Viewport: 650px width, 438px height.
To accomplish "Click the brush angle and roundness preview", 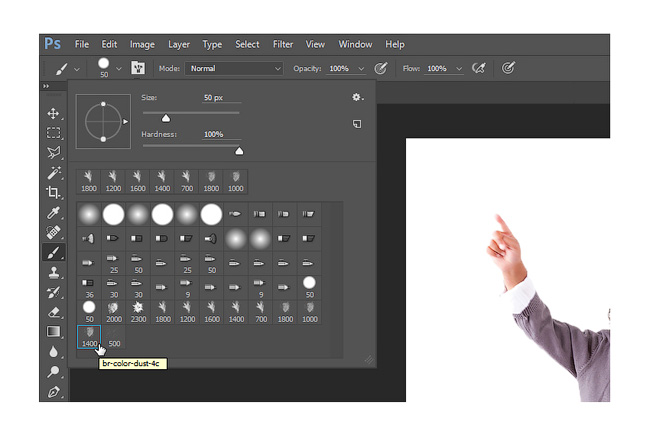I will [103, 121].
